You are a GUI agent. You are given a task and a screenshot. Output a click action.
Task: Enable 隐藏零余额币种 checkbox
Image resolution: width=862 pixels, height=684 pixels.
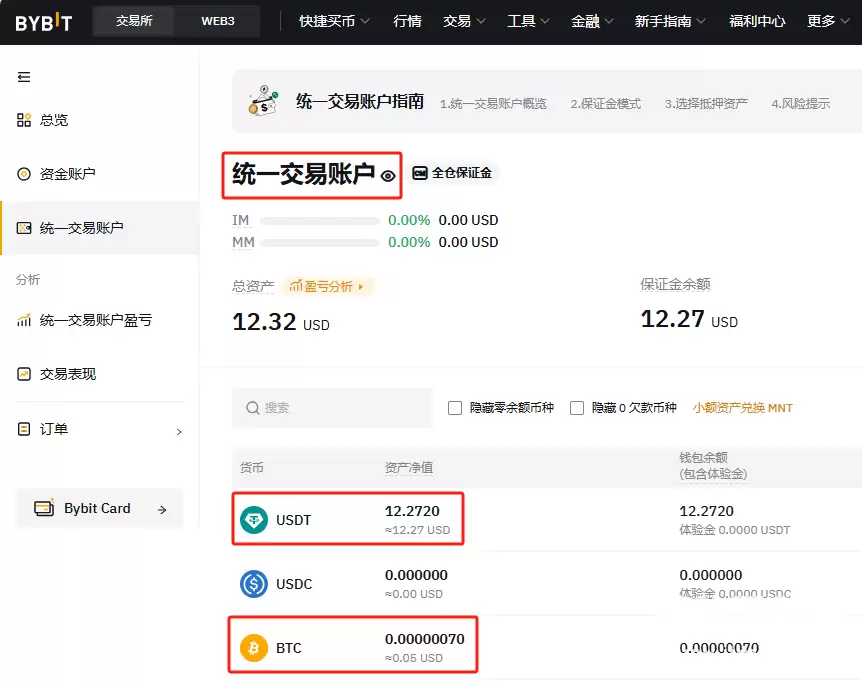pos(455,408)
